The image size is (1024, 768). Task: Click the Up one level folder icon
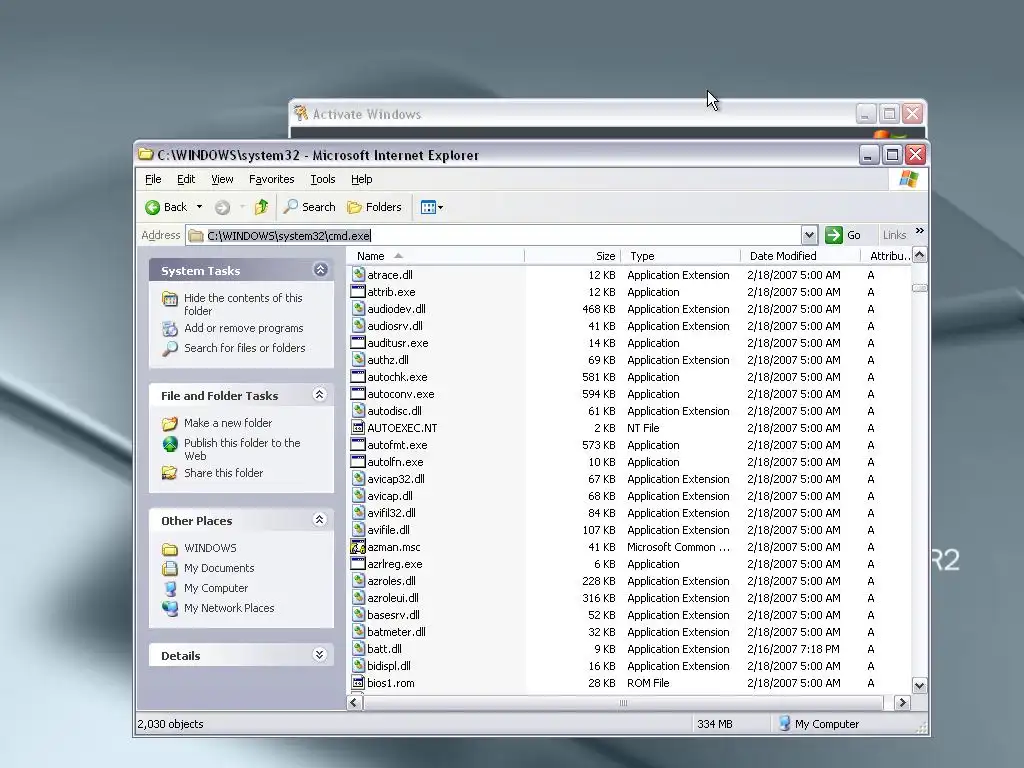tap(261, 207)
